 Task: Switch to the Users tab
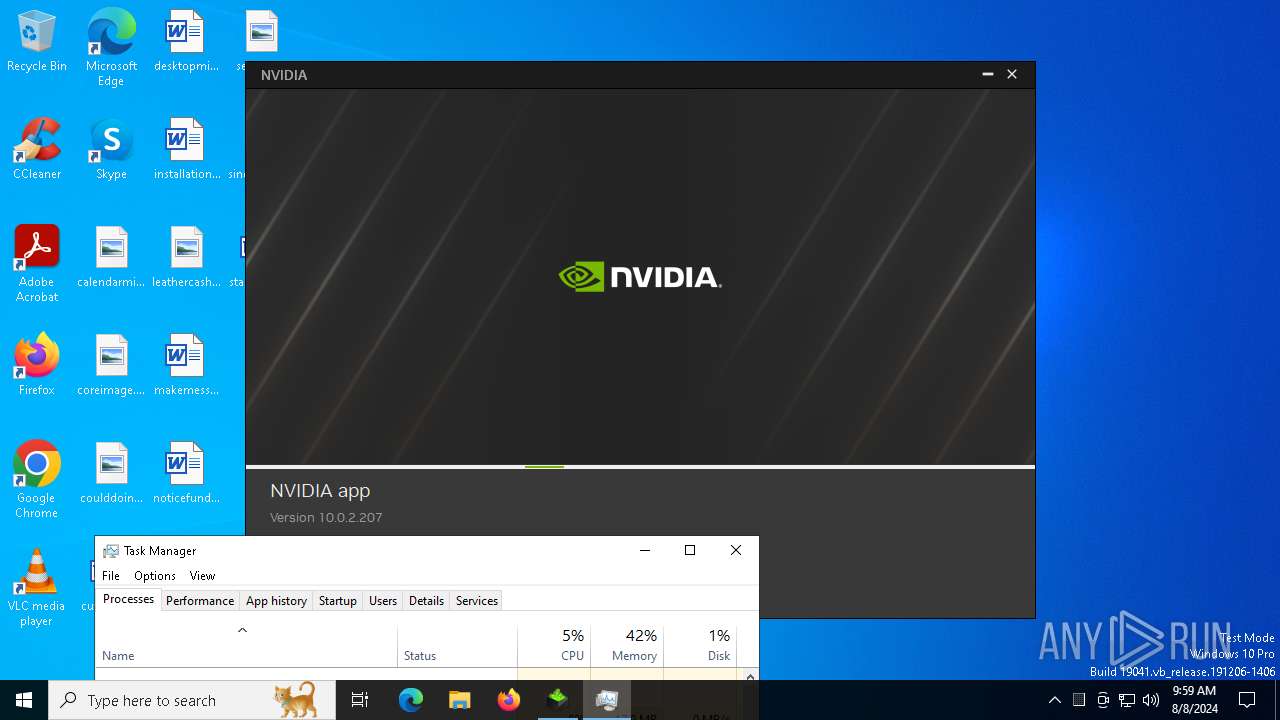click(383, 601)
